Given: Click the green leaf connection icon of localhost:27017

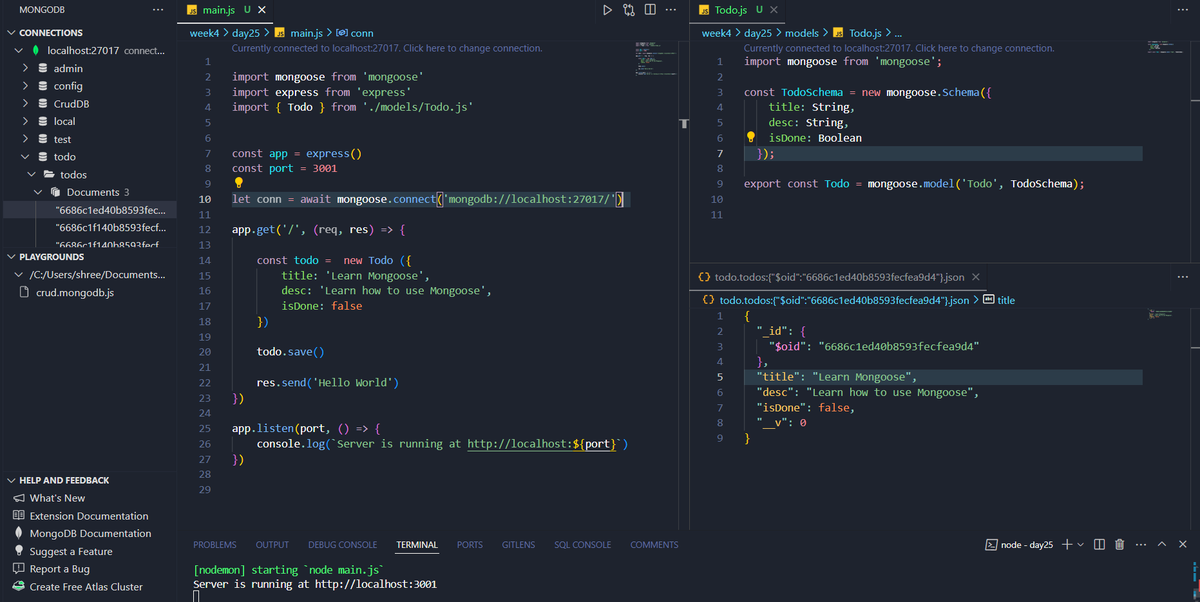Looking at the screenshot, I should (x=36, y=50).
